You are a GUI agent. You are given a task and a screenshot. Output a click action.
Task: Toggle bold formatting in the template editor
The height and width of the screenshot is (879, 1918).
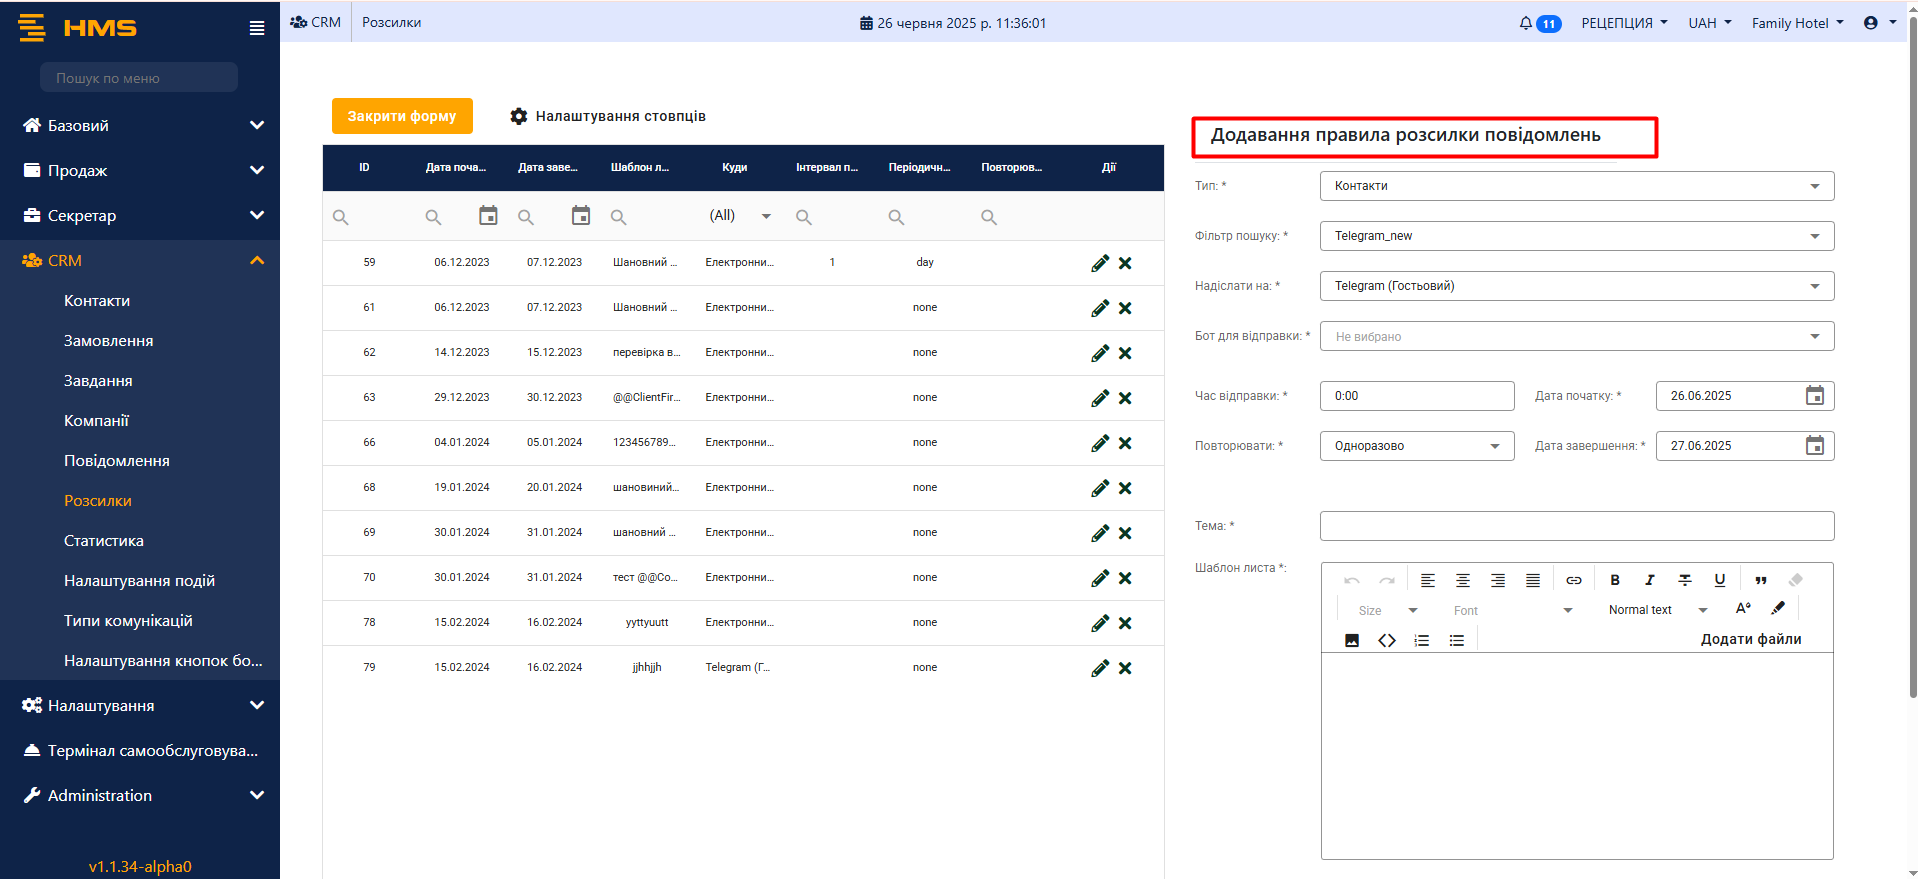(1614, 580)
